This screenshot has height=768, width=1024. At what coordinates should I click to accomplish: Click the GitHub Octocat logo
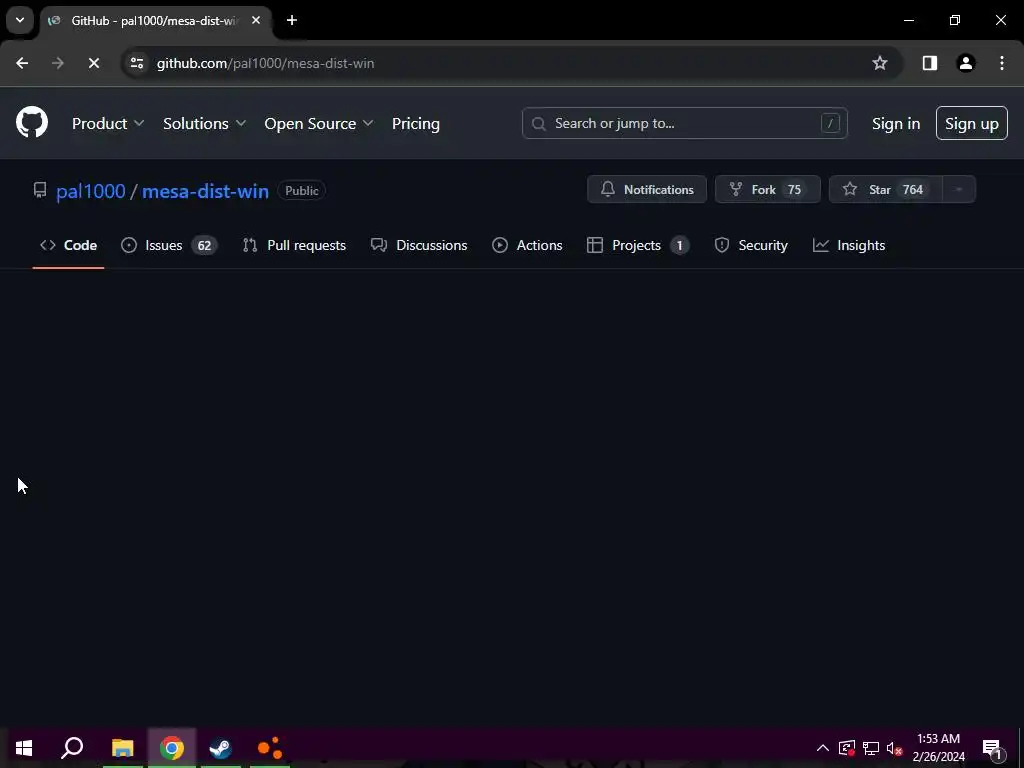pos(32,123)
